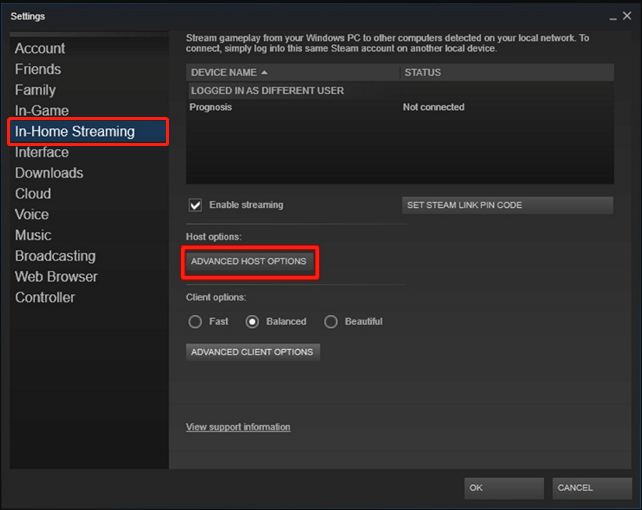Screen dimensions: 642x510
Task: Select the Fast client option
Action: click(196, 322)
